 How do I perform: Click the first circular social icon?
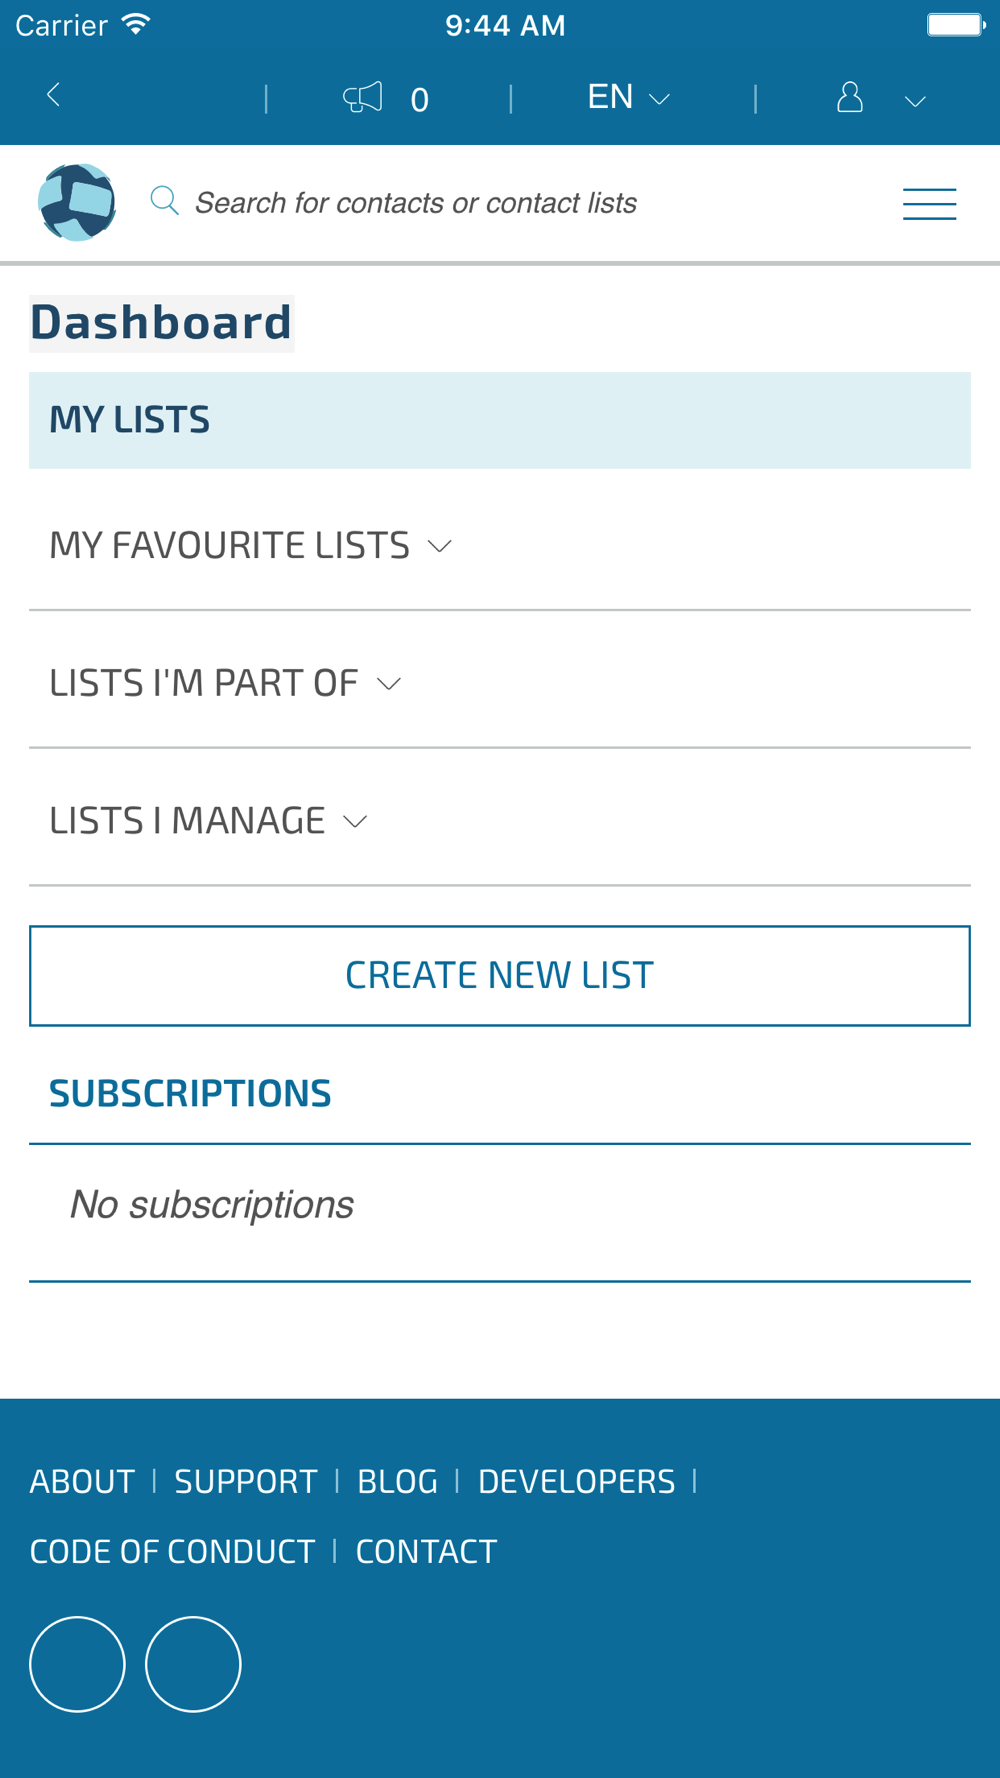click(77, 1664)
